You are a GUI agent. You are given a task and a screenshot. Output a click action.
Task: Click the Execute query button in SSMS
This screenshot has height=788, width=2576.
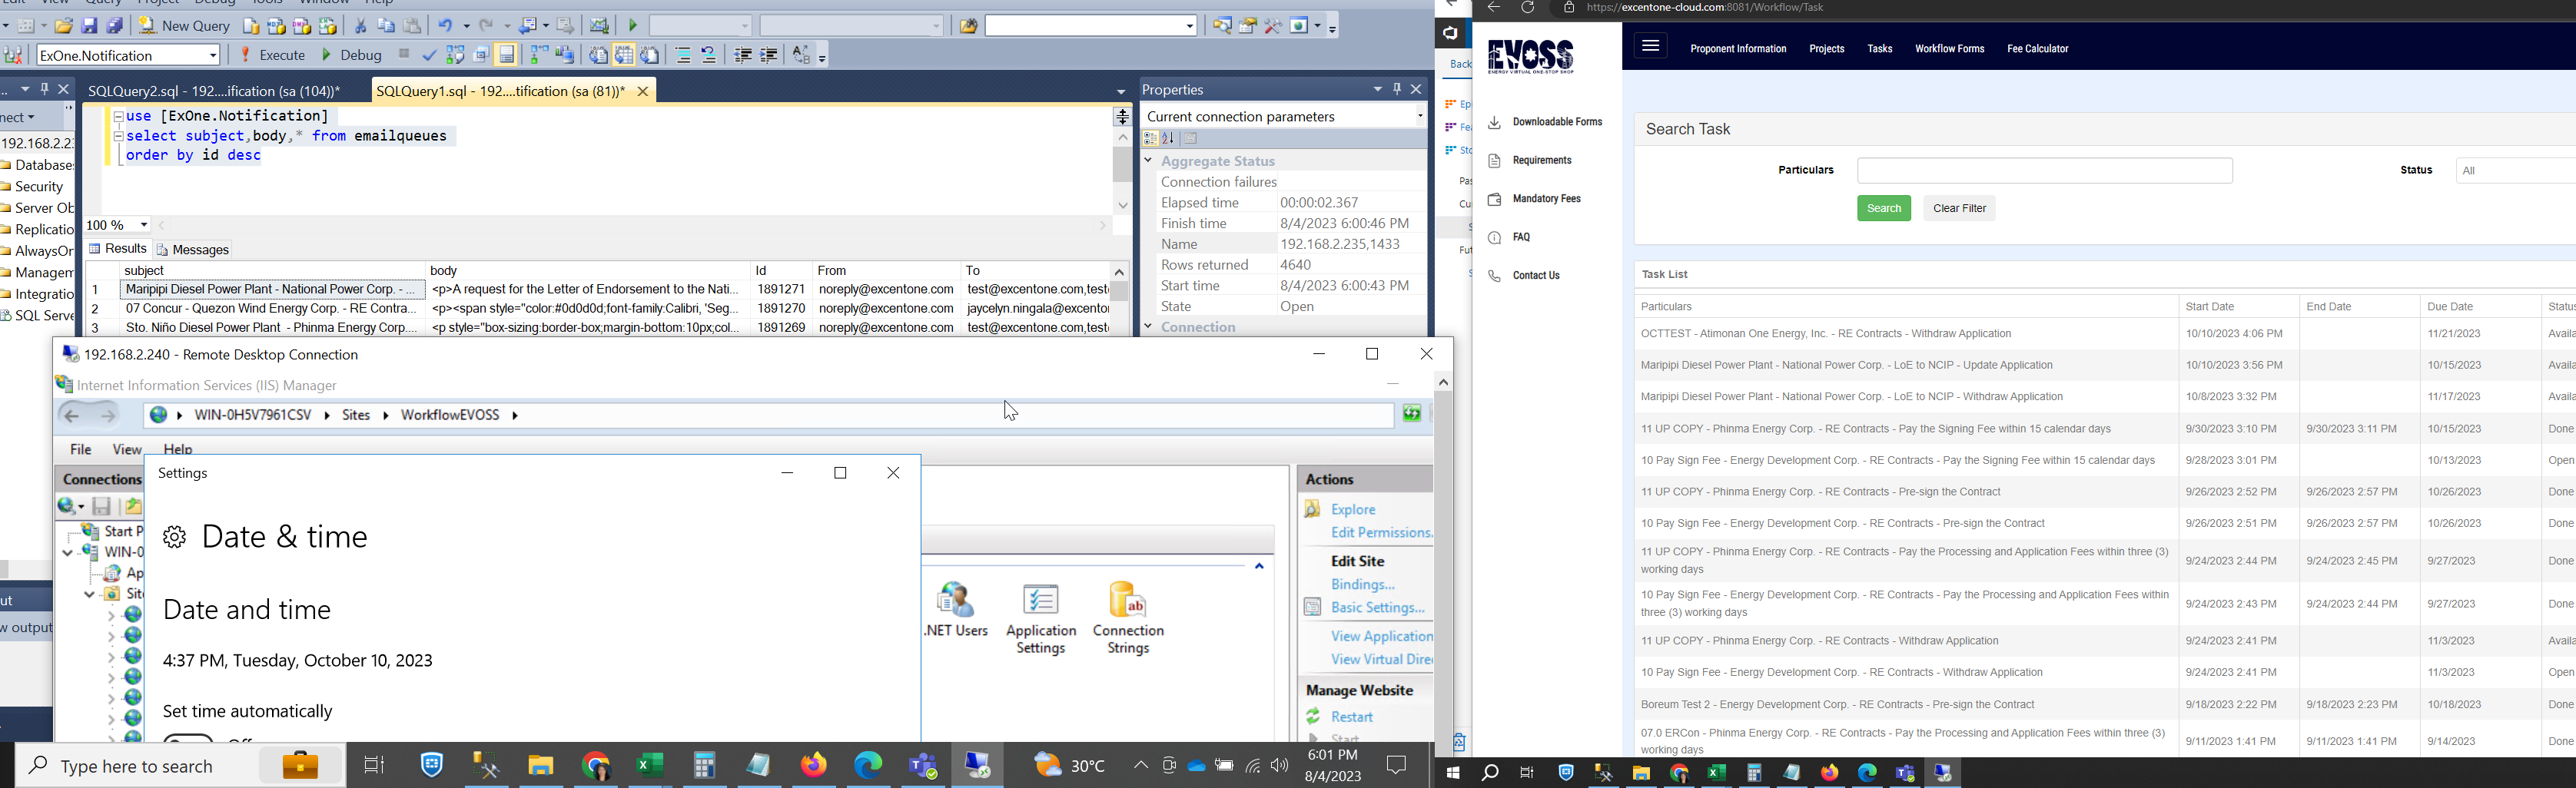pyautogui.click(x=272, y=56)
